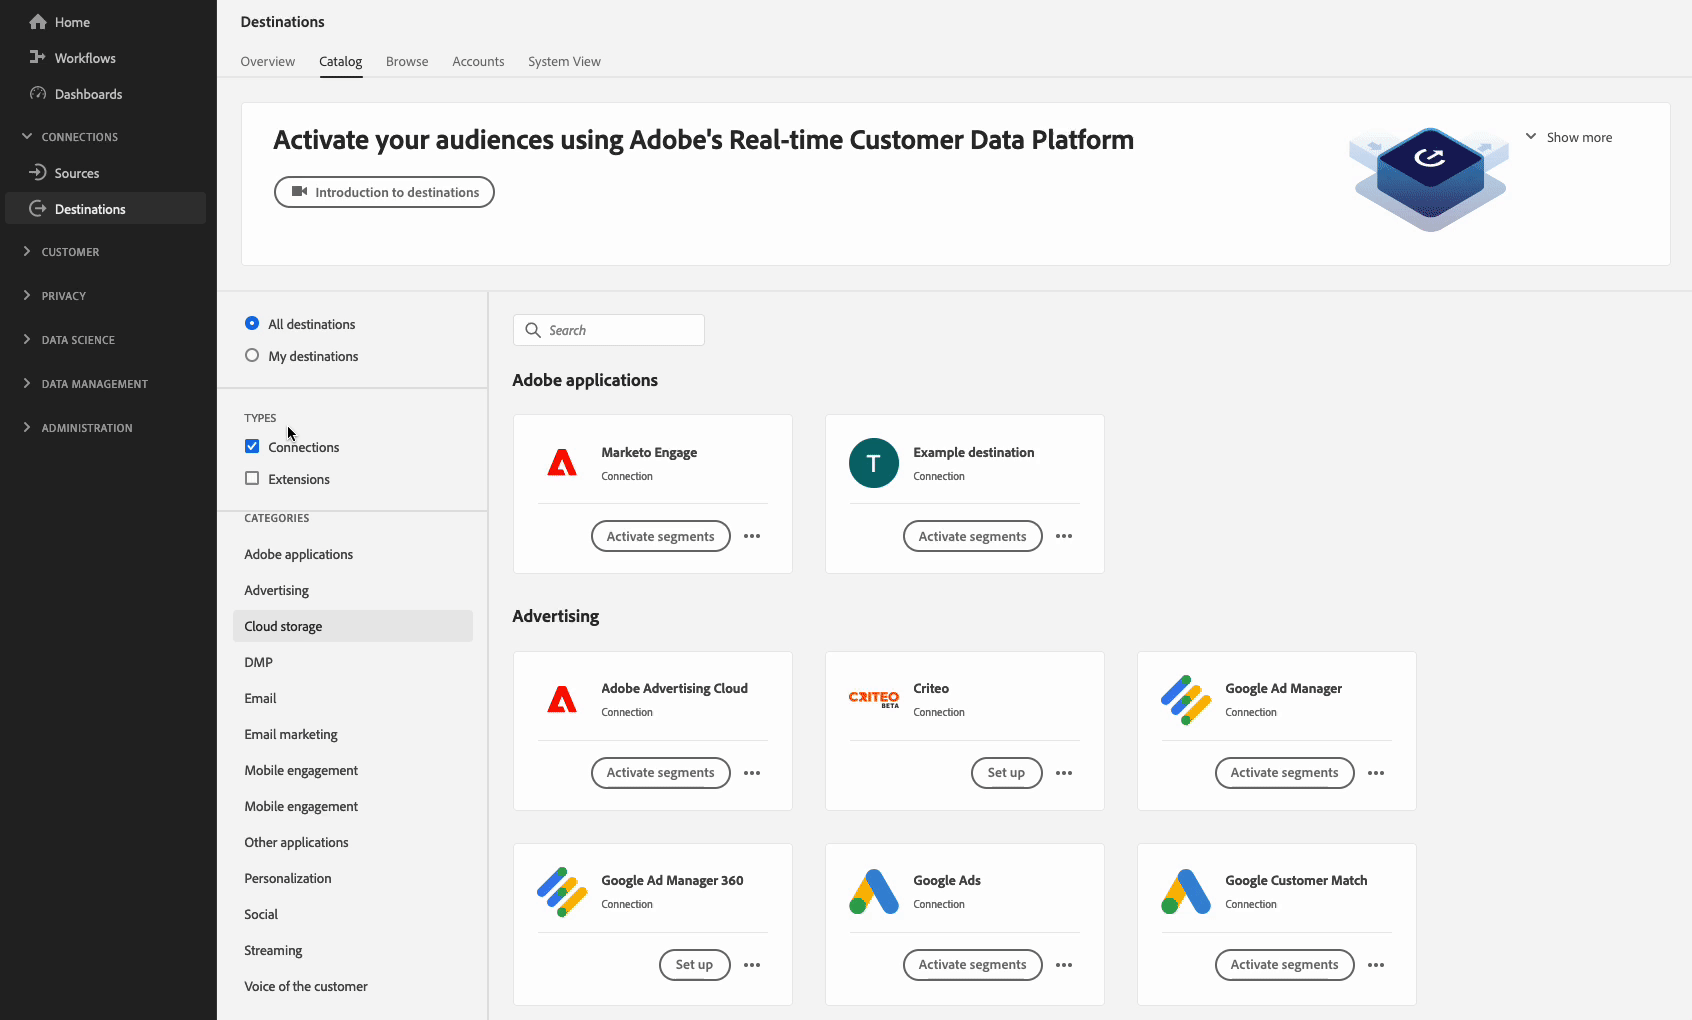
Task: Open more options ellipsis on Criteo card
Action: click(x=1064, y=773)
